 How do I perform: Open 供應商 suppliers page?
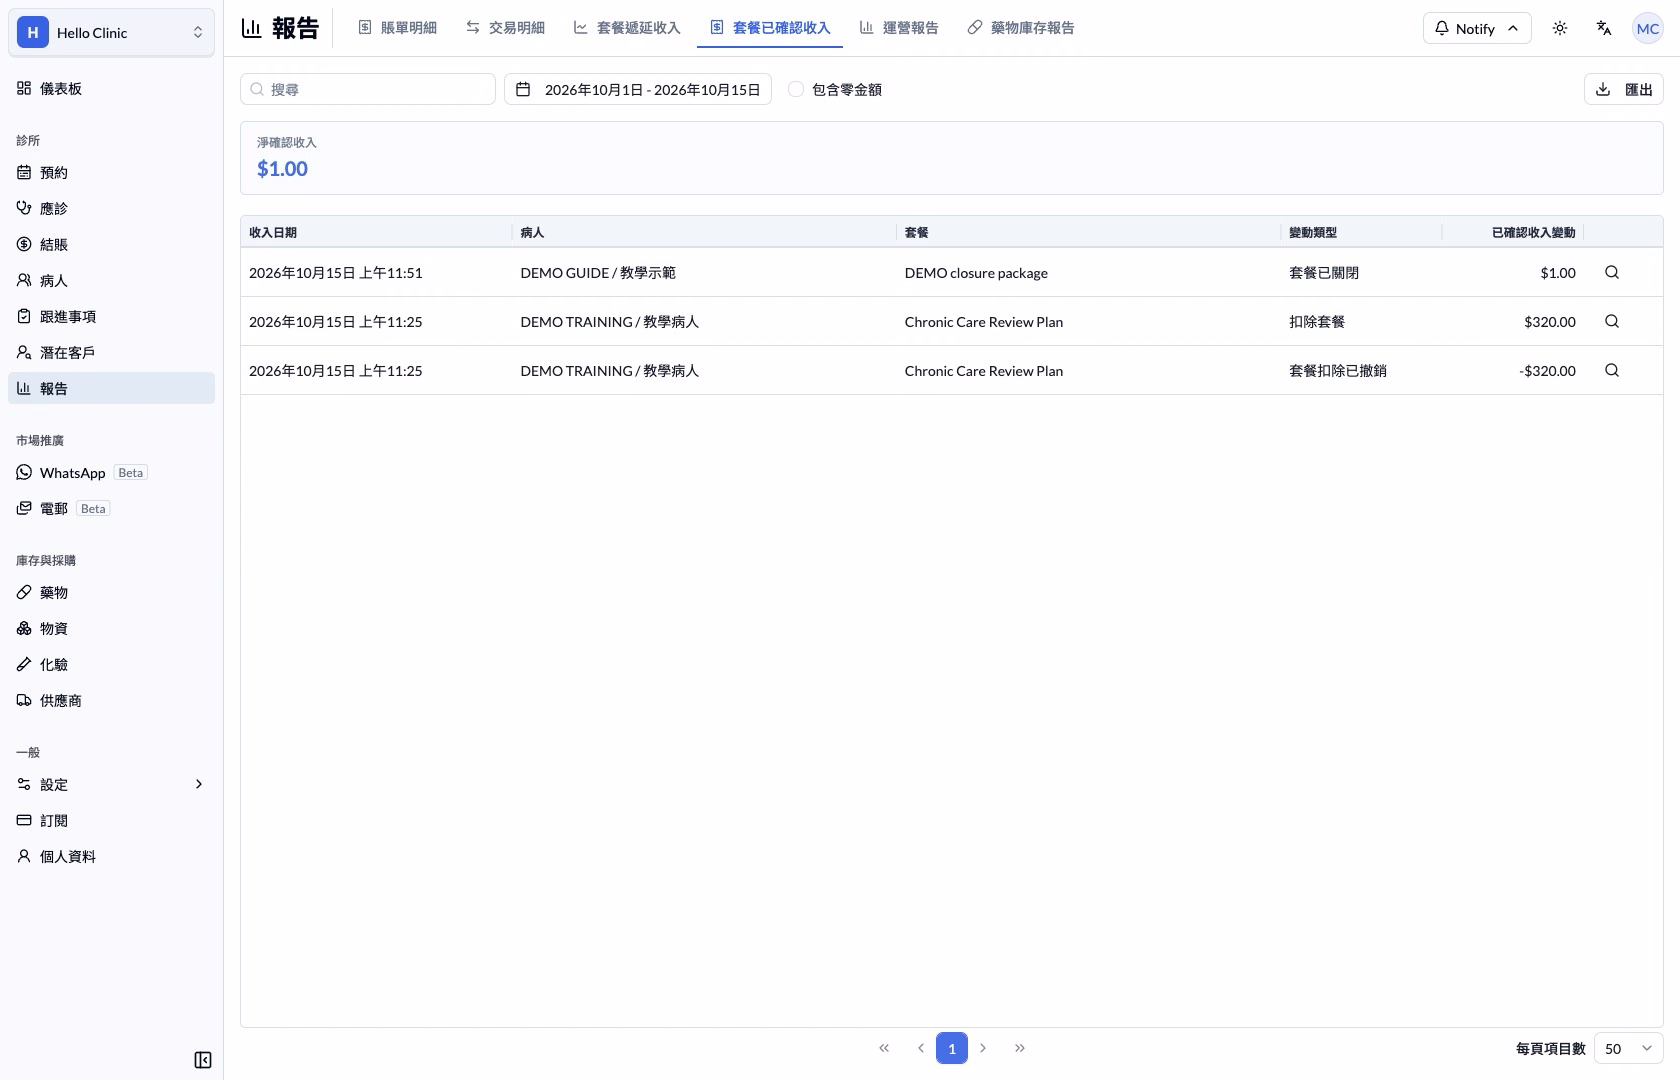click(x=111, y=700)
